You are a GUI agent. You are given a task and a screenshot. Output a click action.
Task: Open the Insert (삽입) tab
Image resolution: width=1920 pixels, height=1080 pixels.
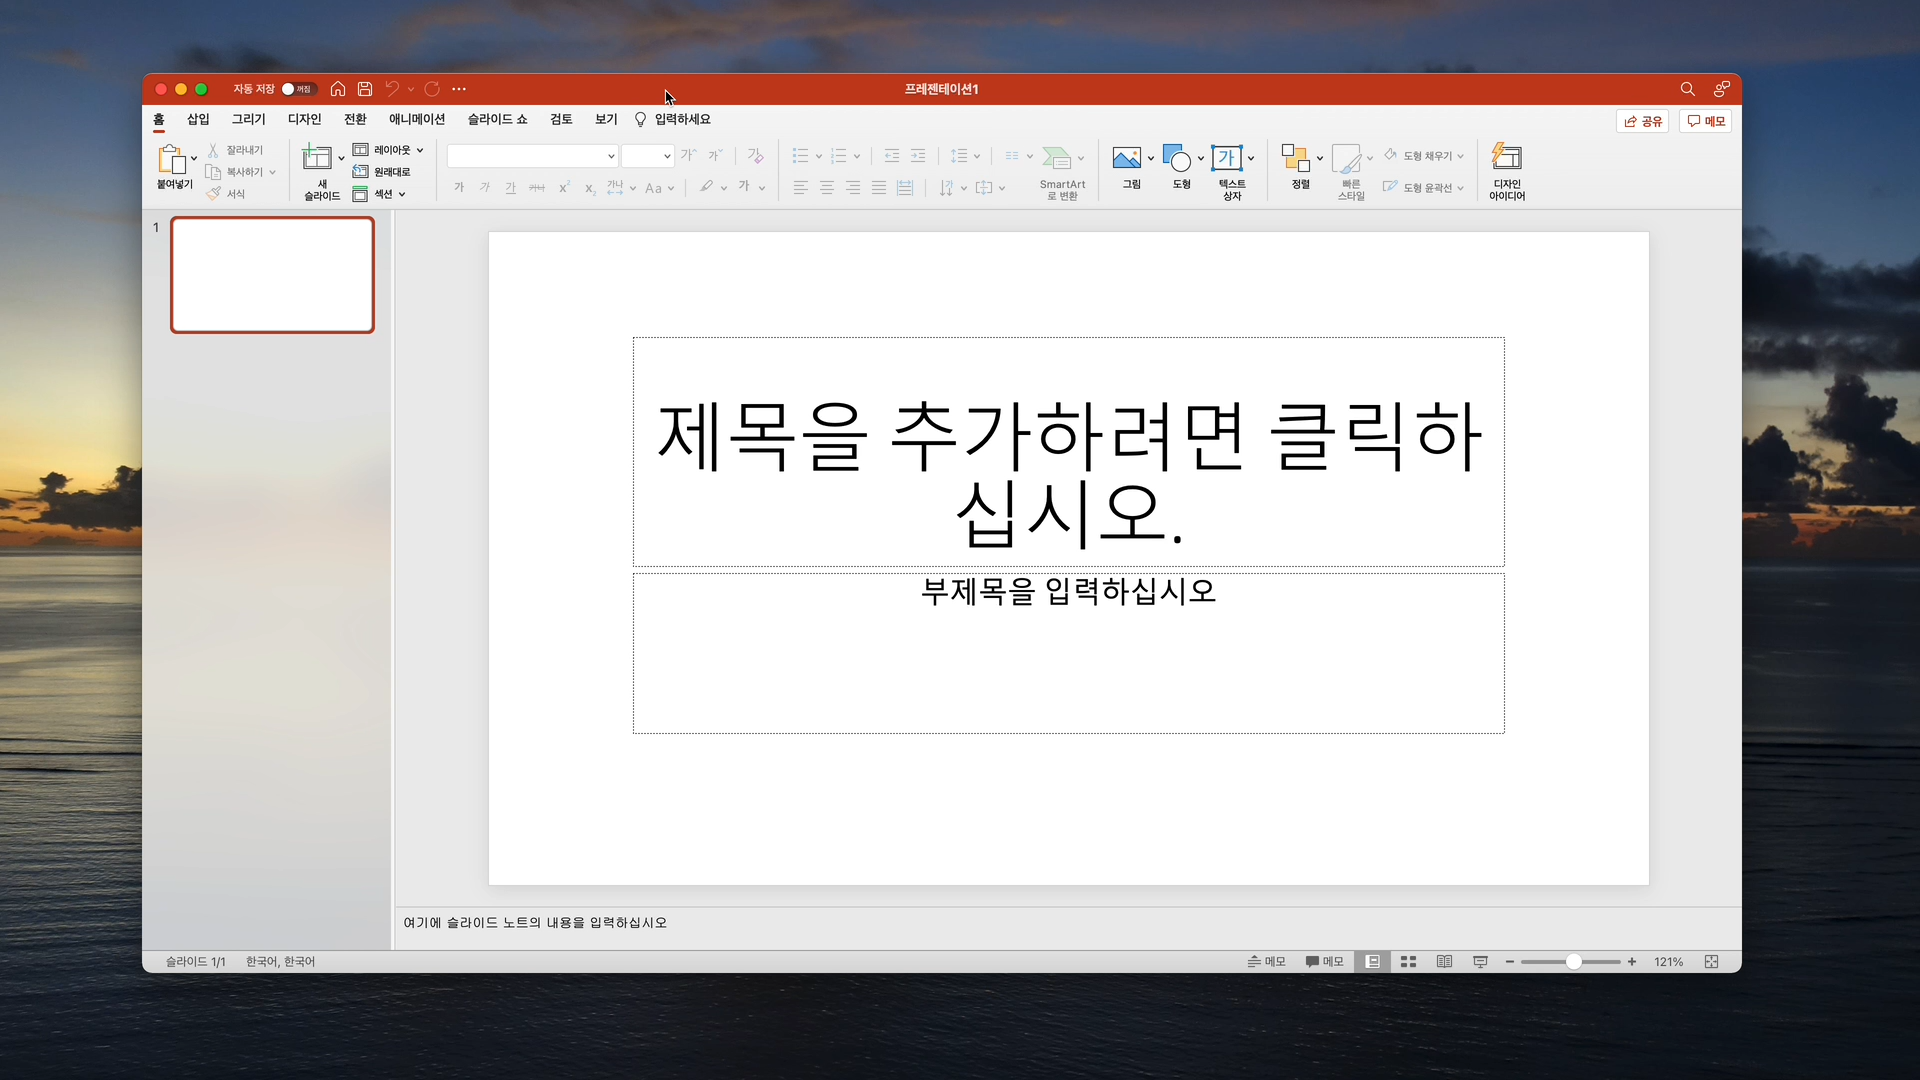[198, 119]
